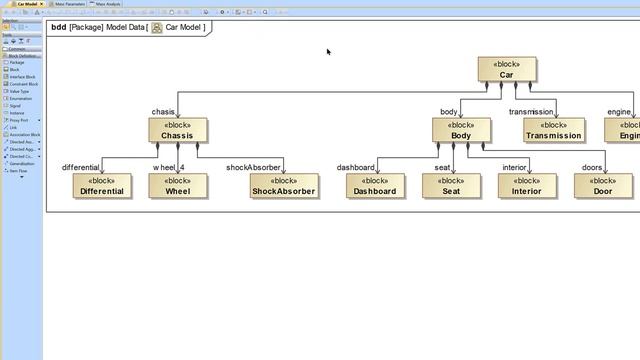This screenshot has width=640, height=360.
Task: Select the Differential block
Action: (x=102, y=186)
